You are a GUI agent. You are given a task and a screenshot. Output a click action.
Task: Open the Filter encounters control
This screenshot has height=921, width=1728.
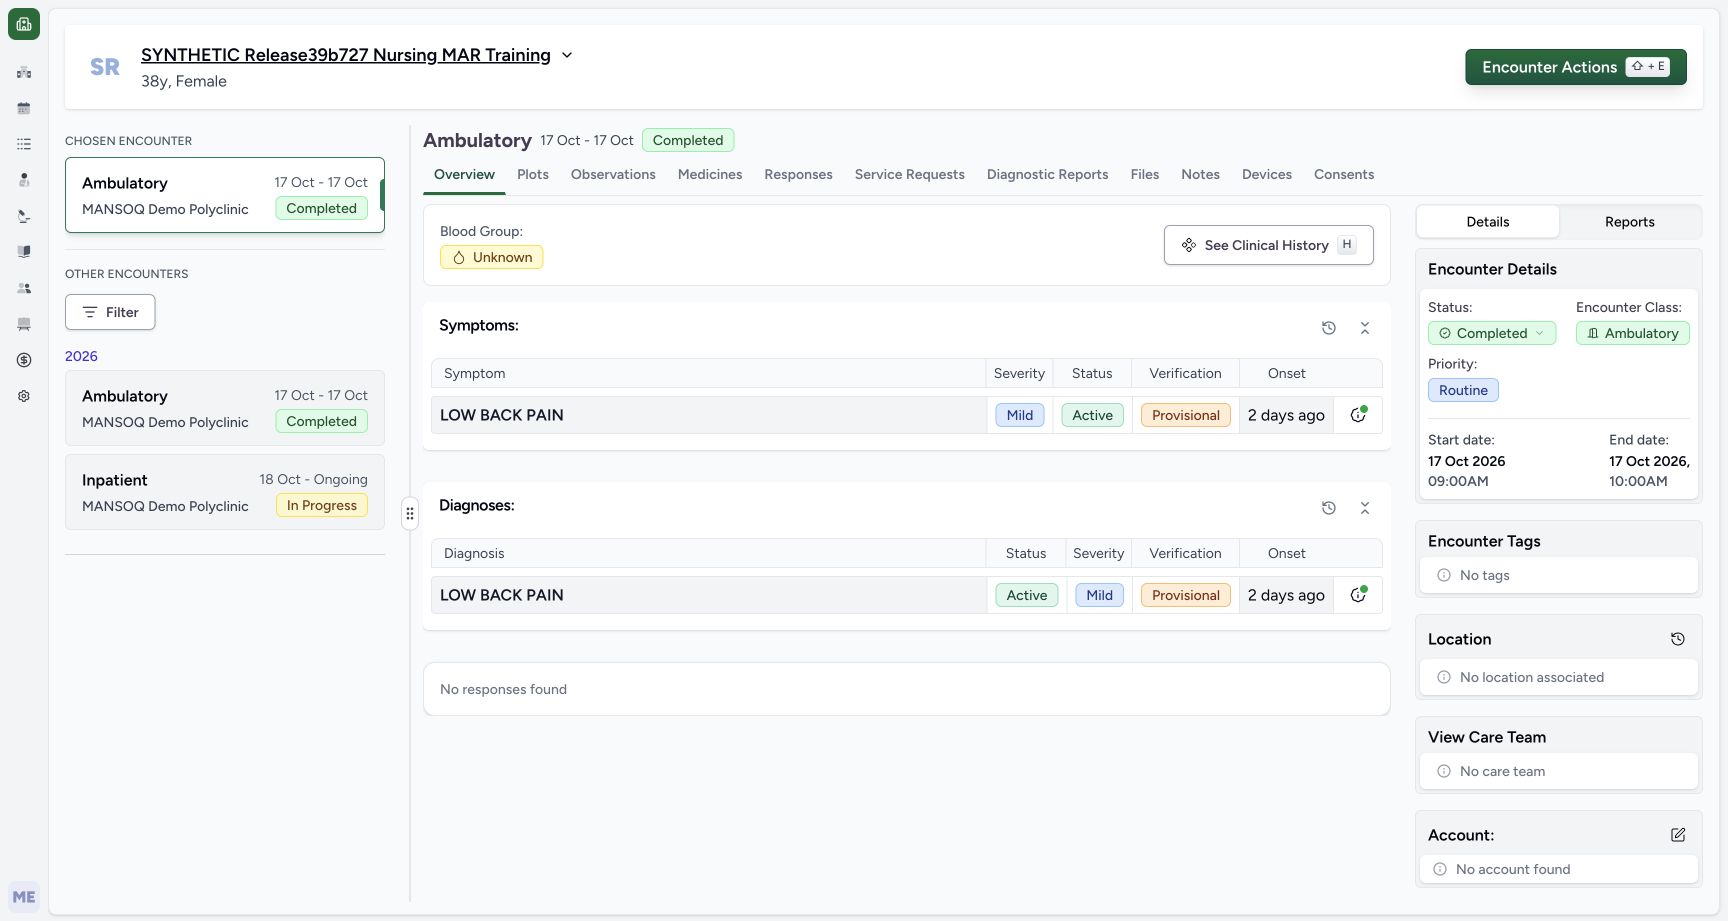tap(110, 312)
